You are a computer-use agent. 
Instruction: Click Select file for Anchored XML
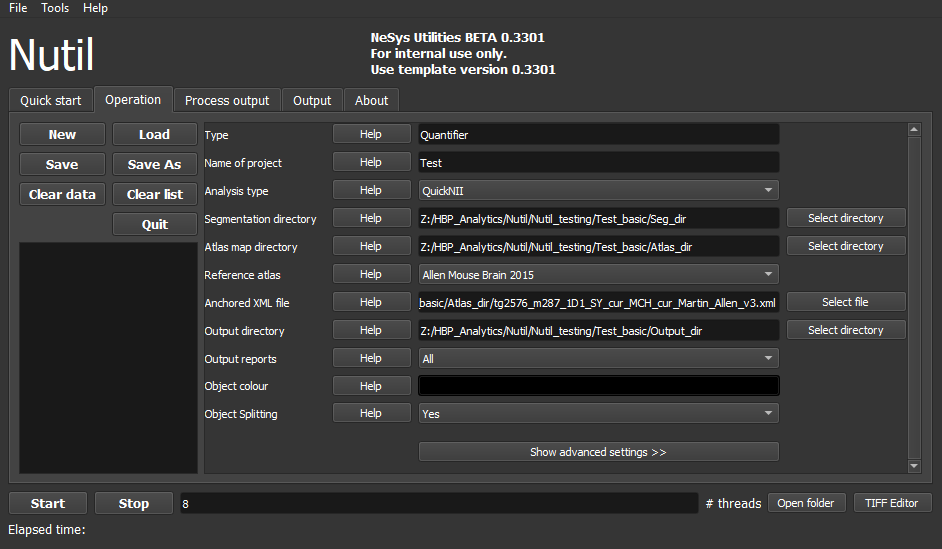tap(845, 302)
